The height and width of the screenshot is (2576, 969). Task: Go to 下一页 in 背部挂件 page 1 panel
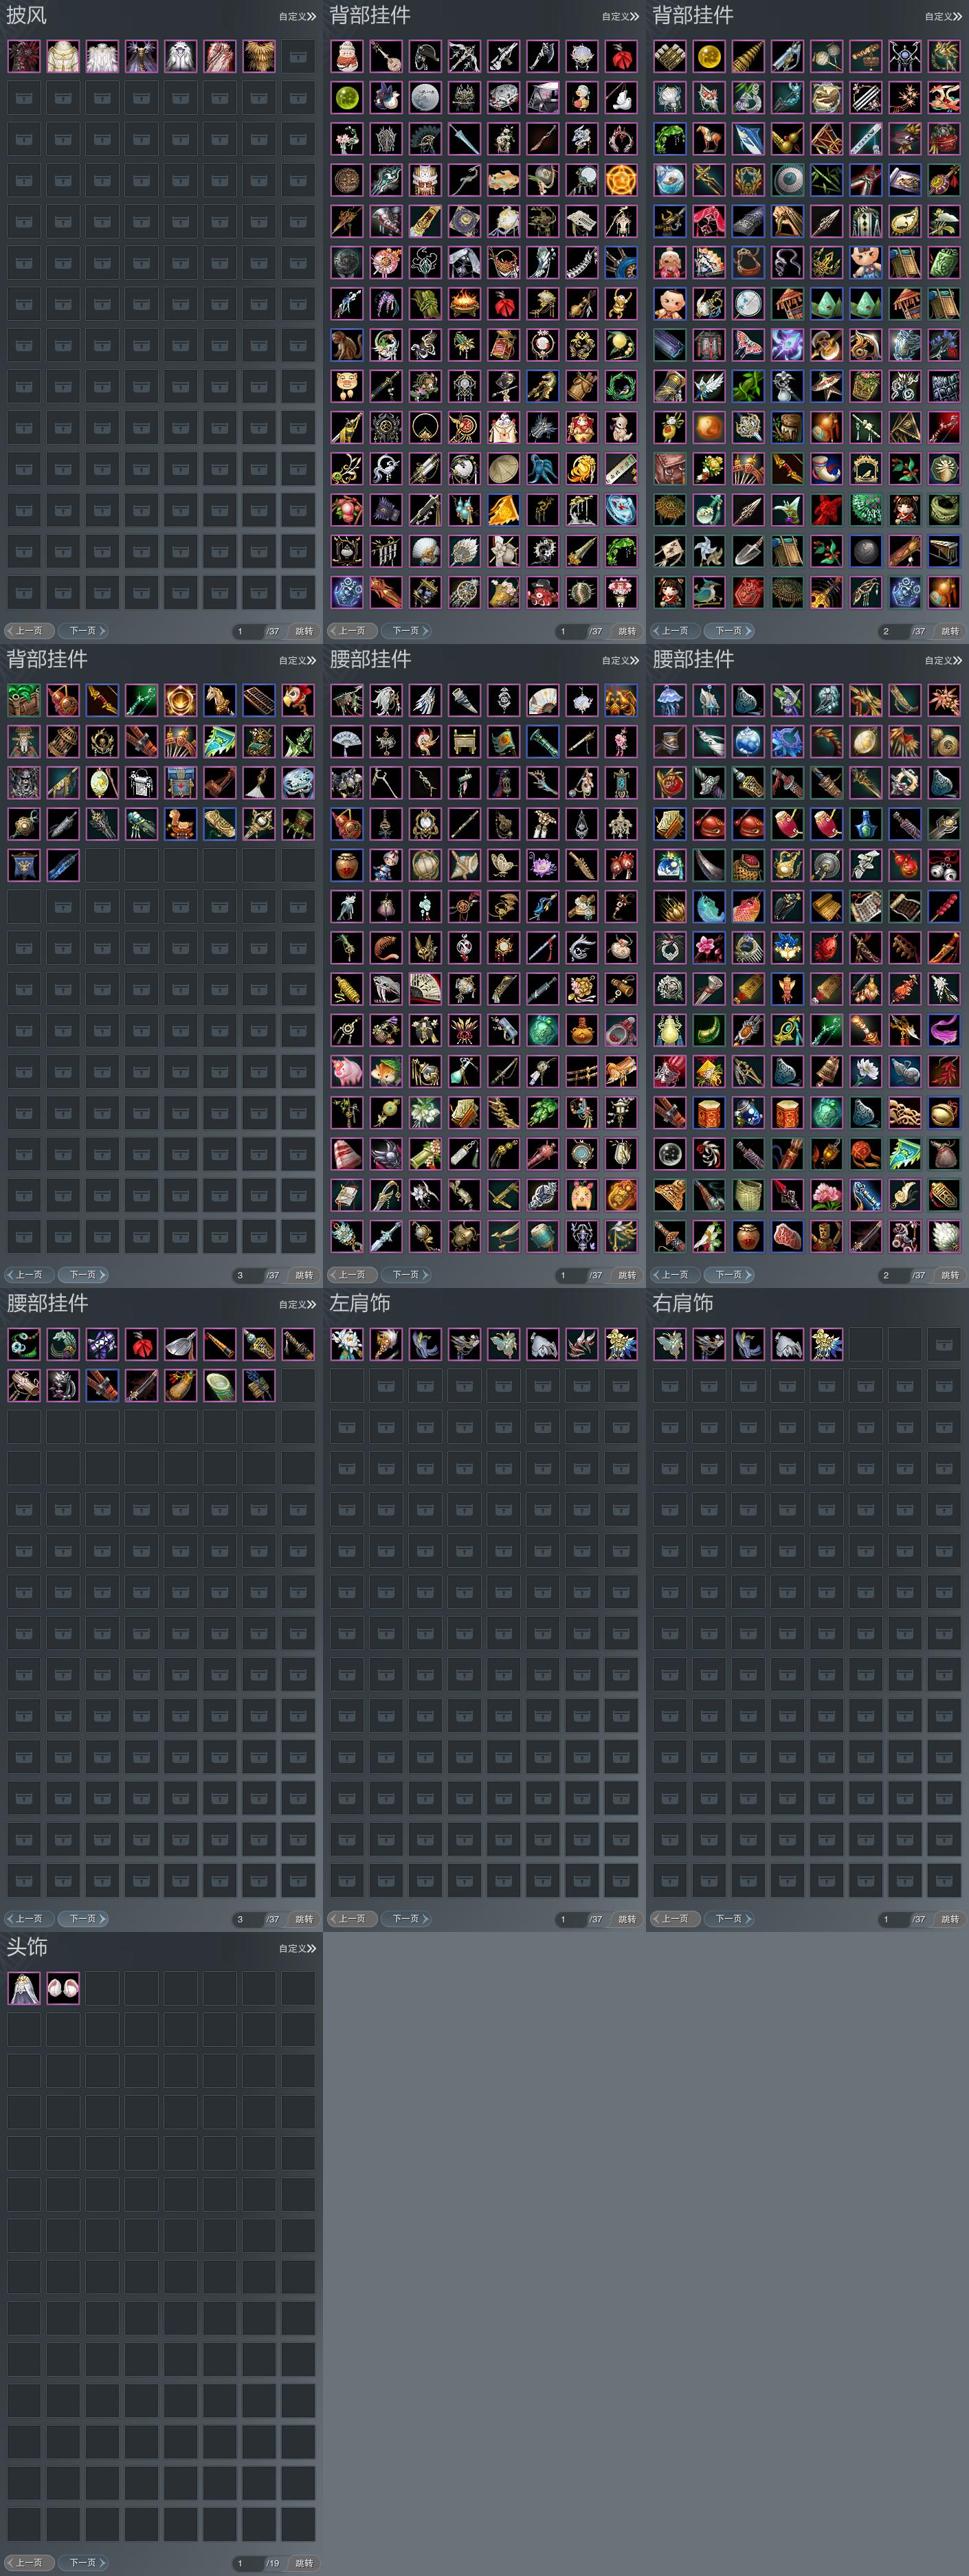(406, 631)
